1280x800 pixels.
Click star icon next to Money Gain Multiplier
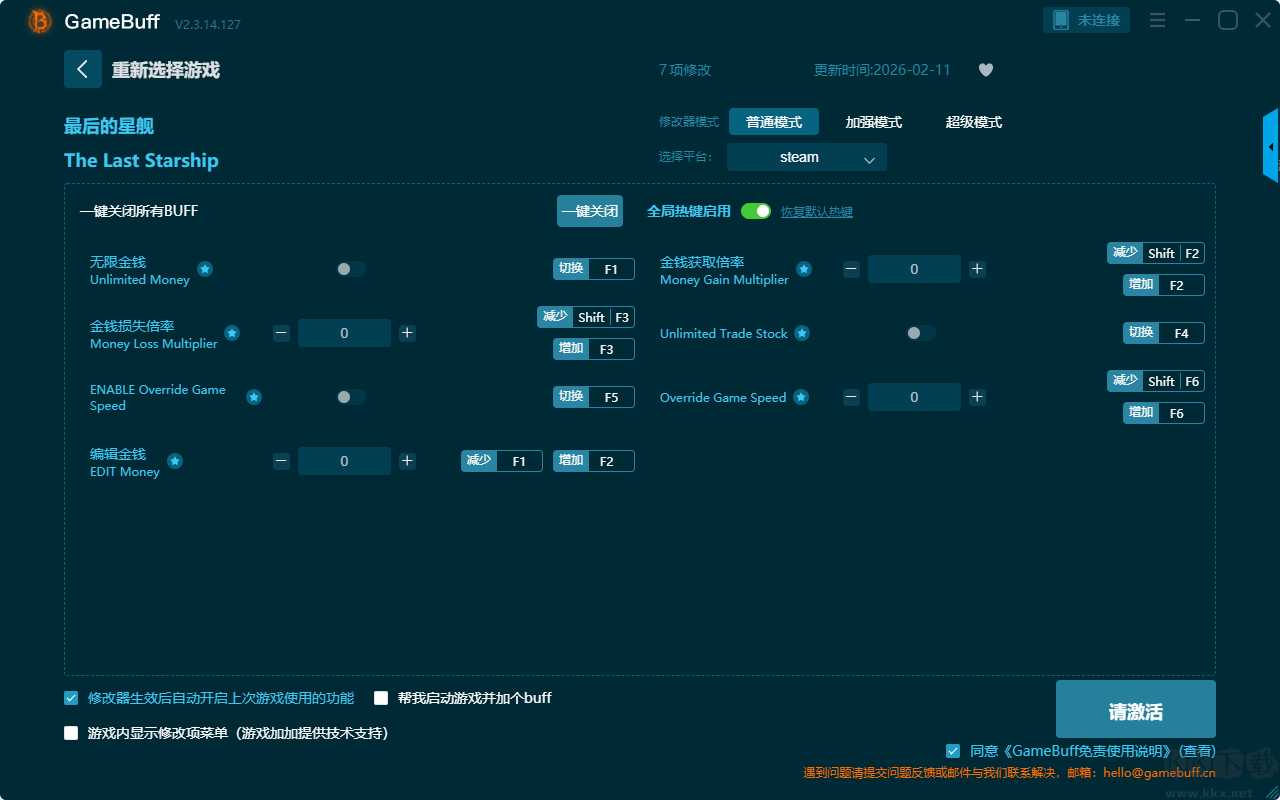click(x=804, y=269)
